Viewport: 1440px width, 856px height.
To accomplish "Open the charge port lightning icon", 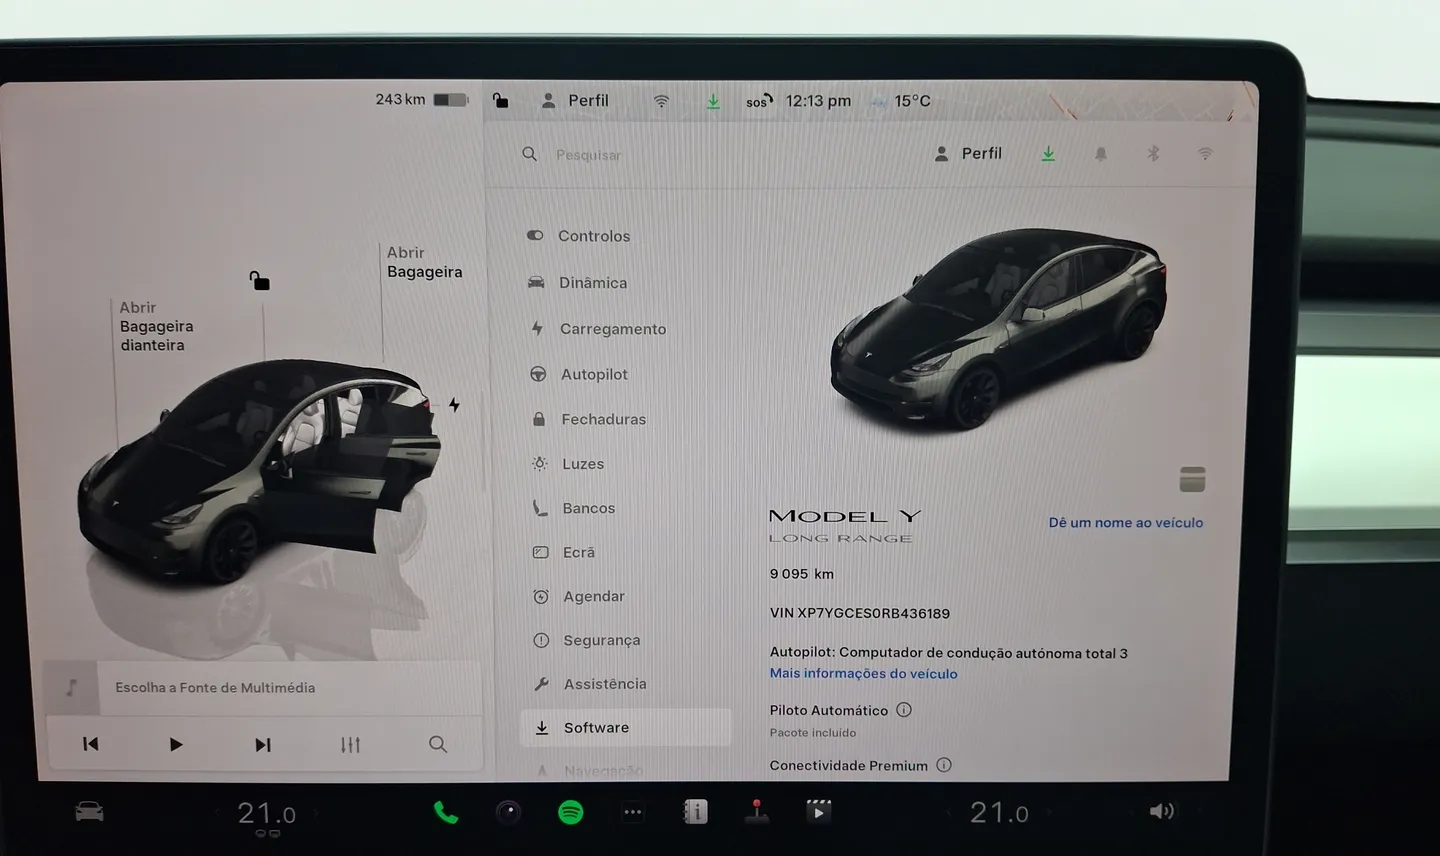I will tap(454, 405).
